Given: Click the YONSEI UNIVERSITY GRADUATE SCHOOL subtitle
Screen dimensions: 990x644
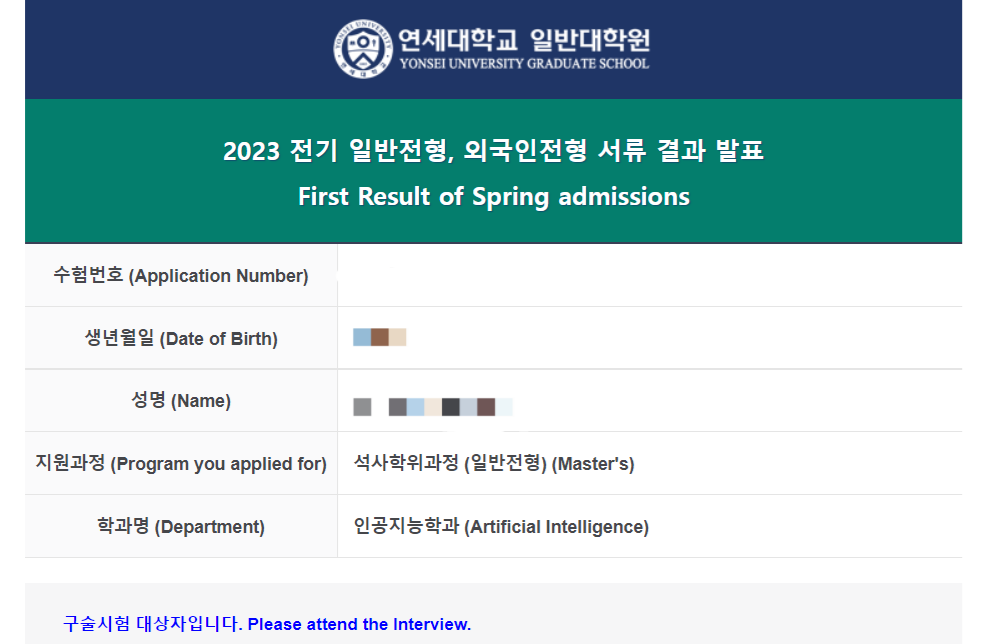Looking at the screenshot, I should 523,64.
